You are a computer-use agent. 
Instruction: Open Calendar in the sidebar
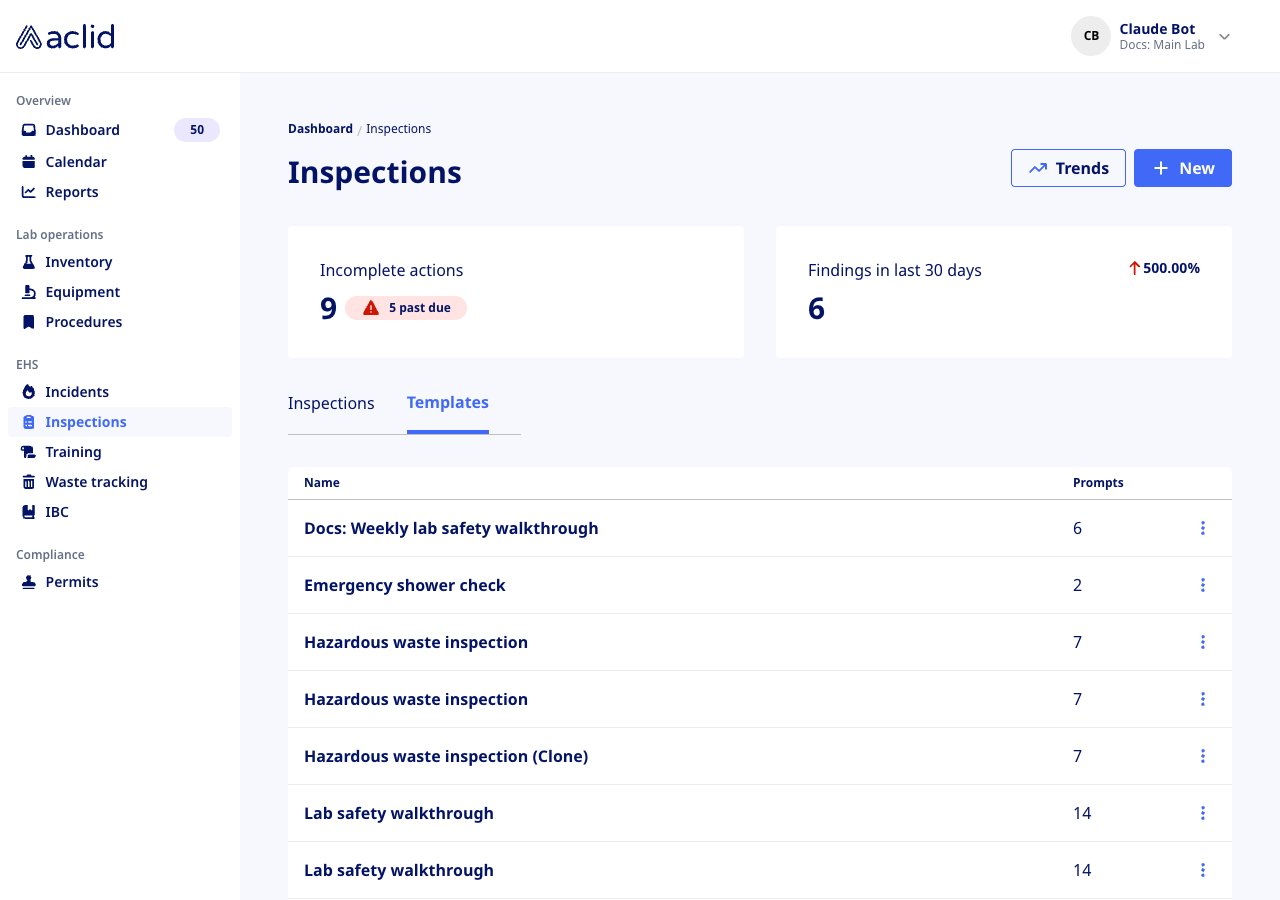point(119,162)
